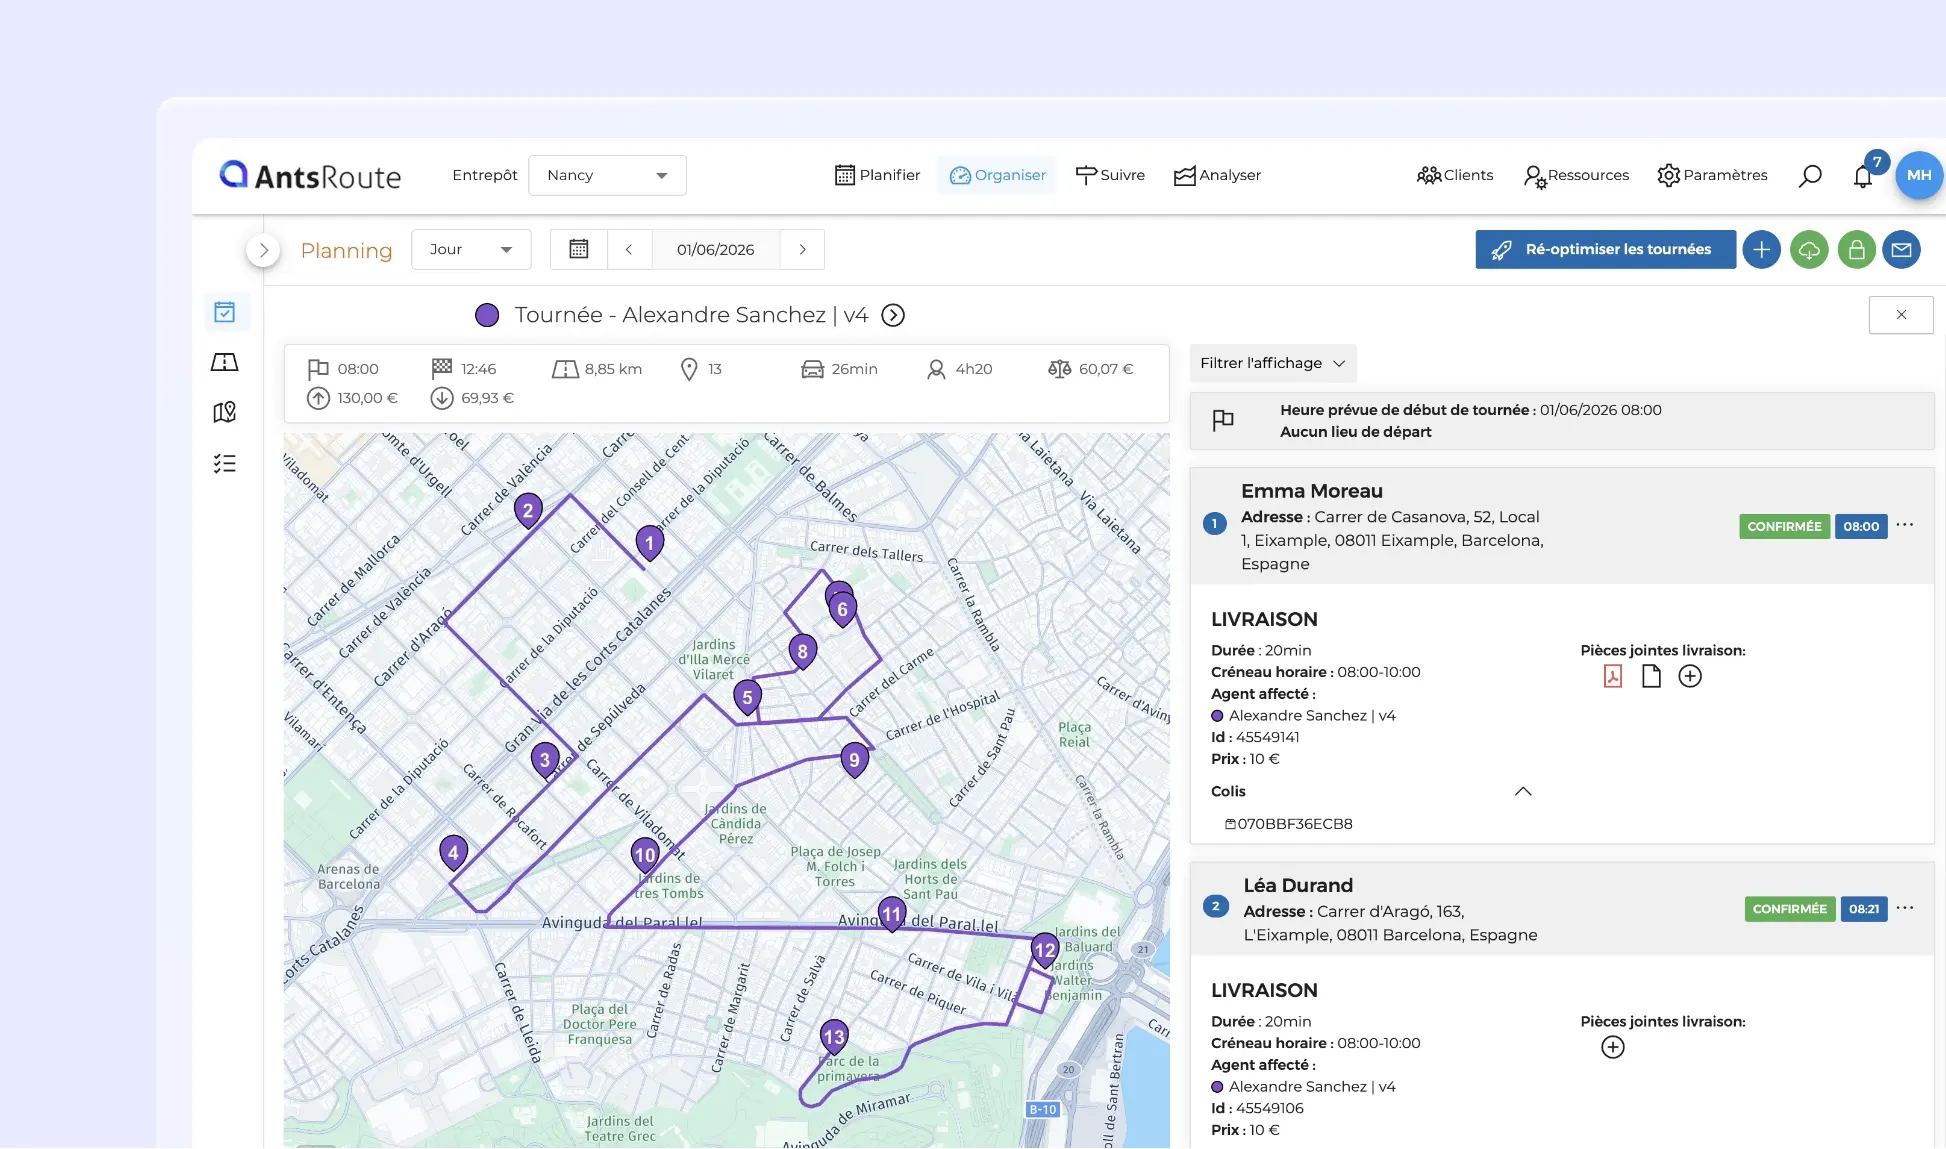Click the 8,85 km distance stat
This screenshot has height=1149, width=1946.
[597, 369]
